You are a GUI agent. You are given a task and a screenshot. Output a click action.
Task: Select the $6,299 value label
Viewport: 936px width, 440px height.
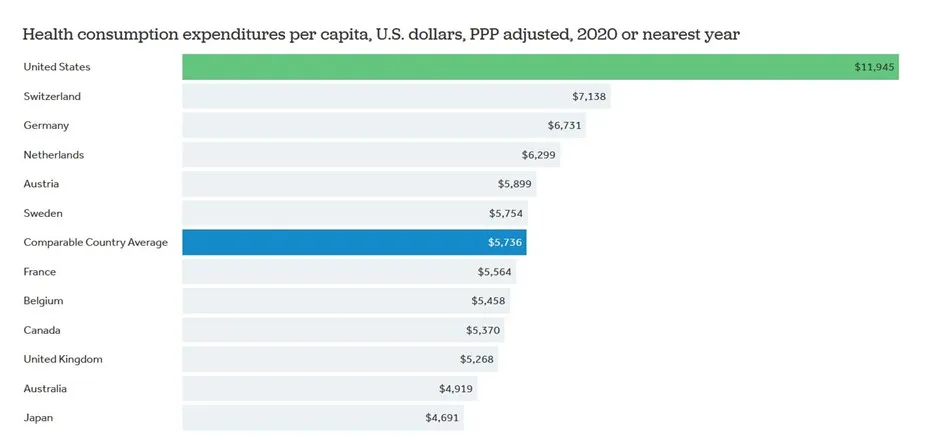click(540, 155)
